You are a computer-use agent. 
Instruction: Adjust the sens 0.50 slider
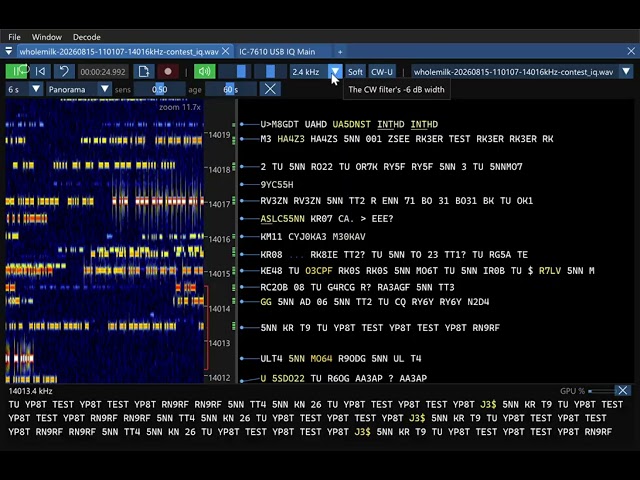pyautogui.click(x=160, y=89)
